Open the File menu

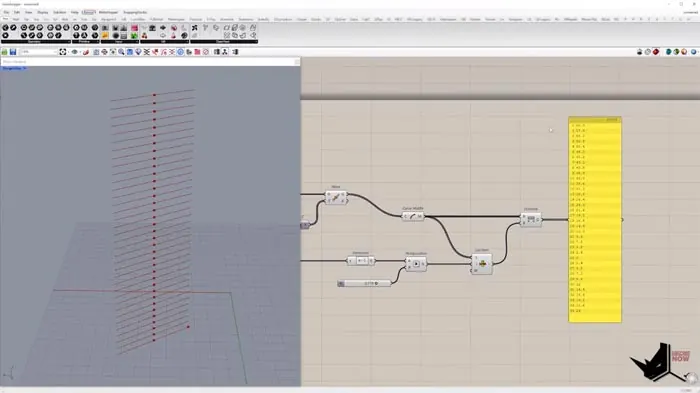click(x=6, y=13)
